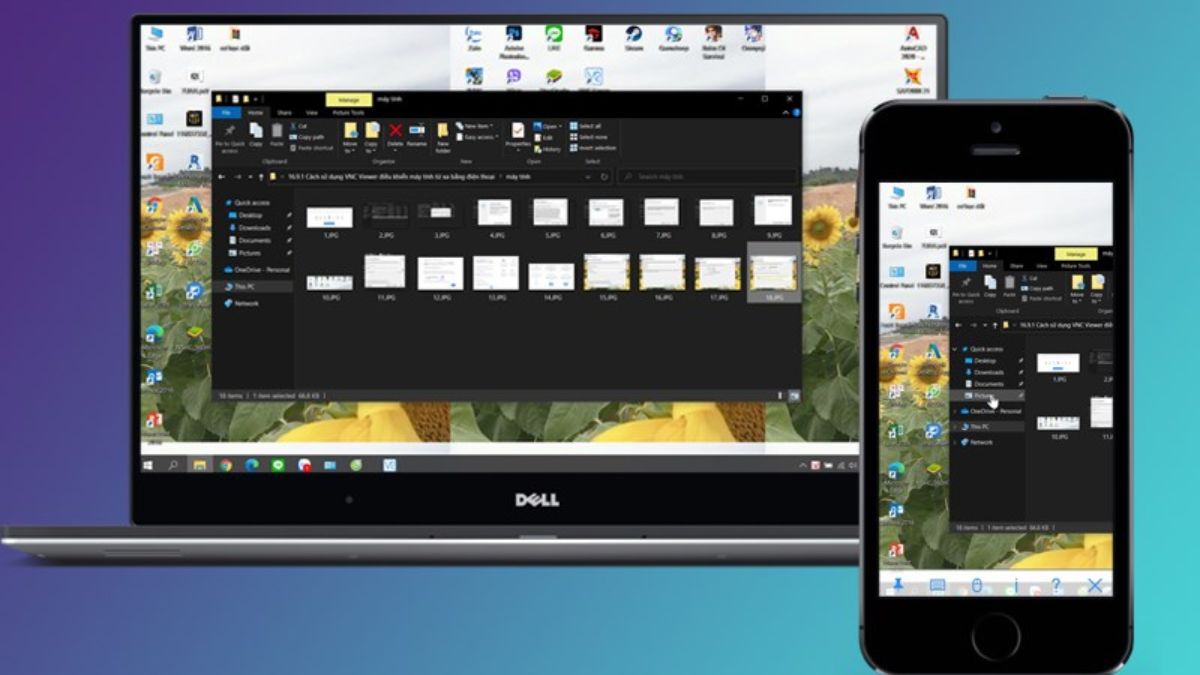Click the laptop Explorer search field
The height and width of the screenshot is (675, 1200).
pyautogui.click(x=707, y=176)
